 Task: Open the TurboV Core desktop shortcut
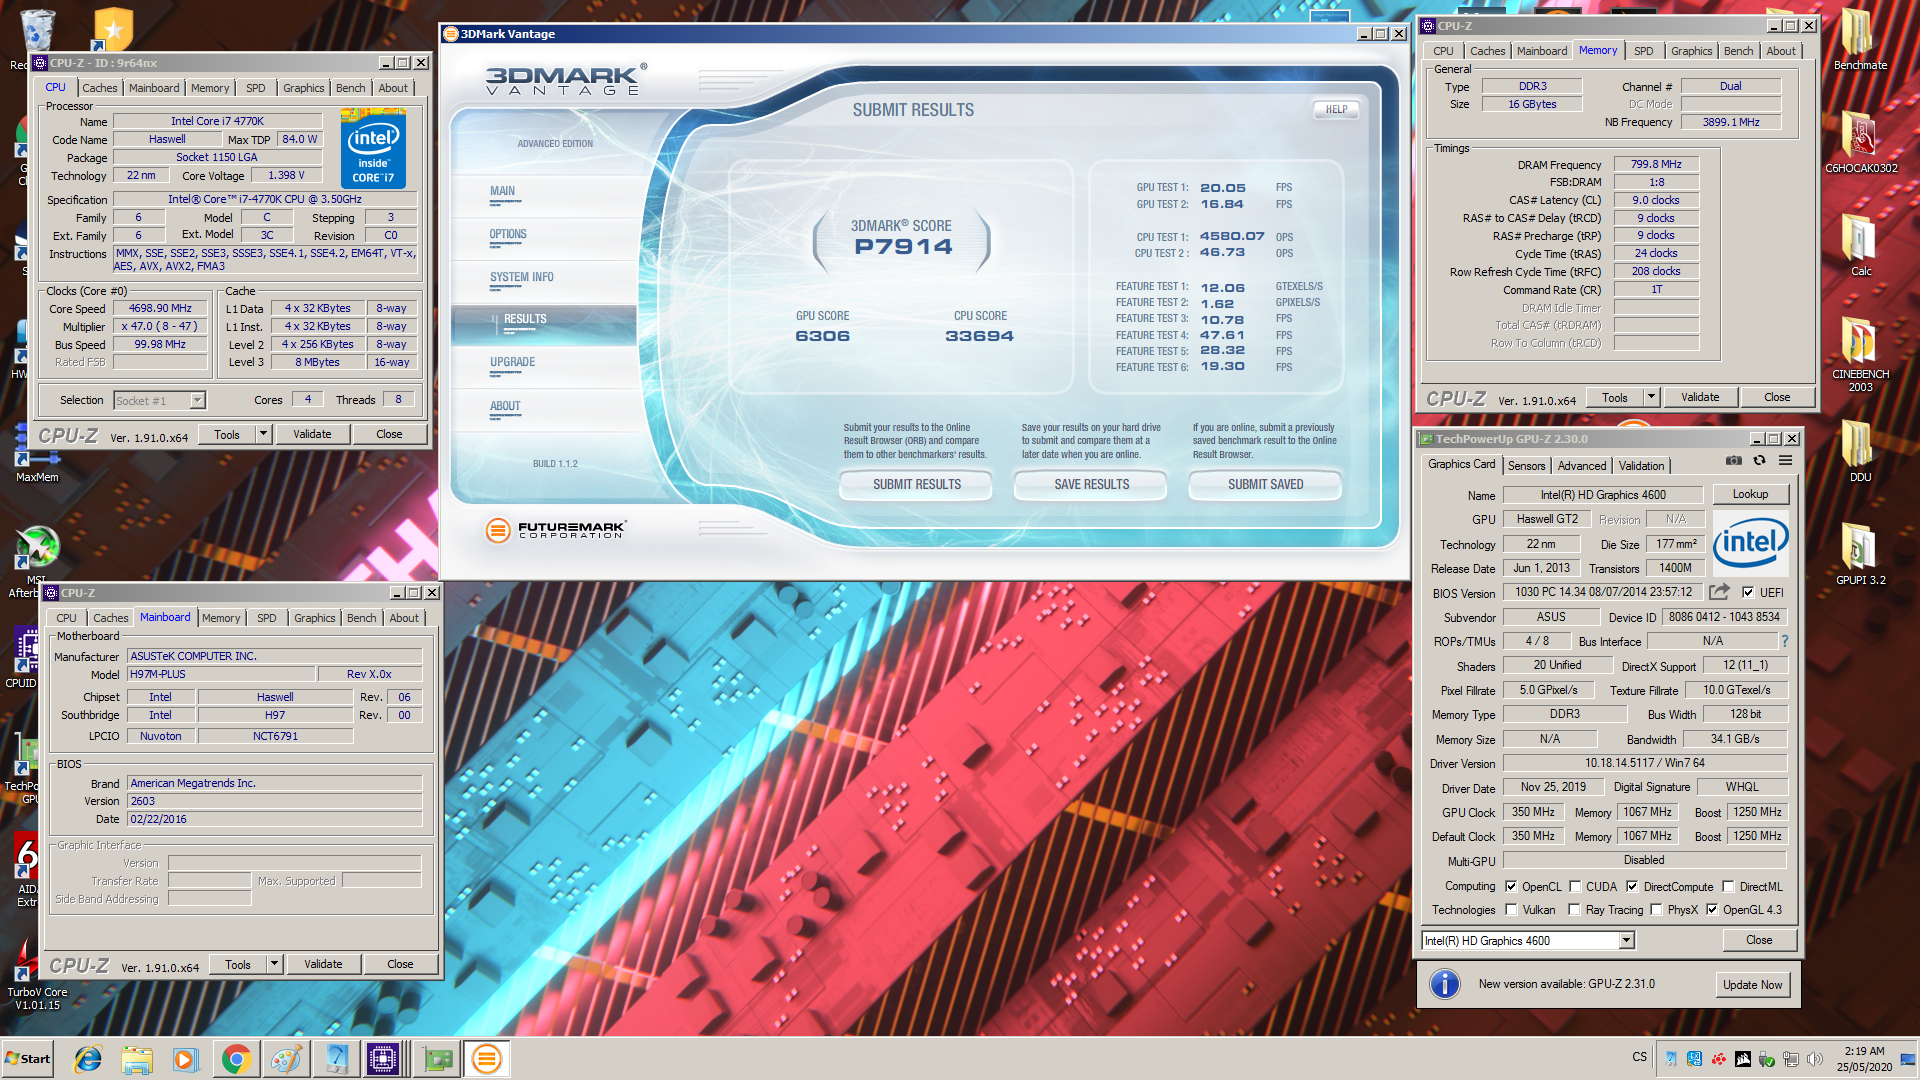point(37,973)
